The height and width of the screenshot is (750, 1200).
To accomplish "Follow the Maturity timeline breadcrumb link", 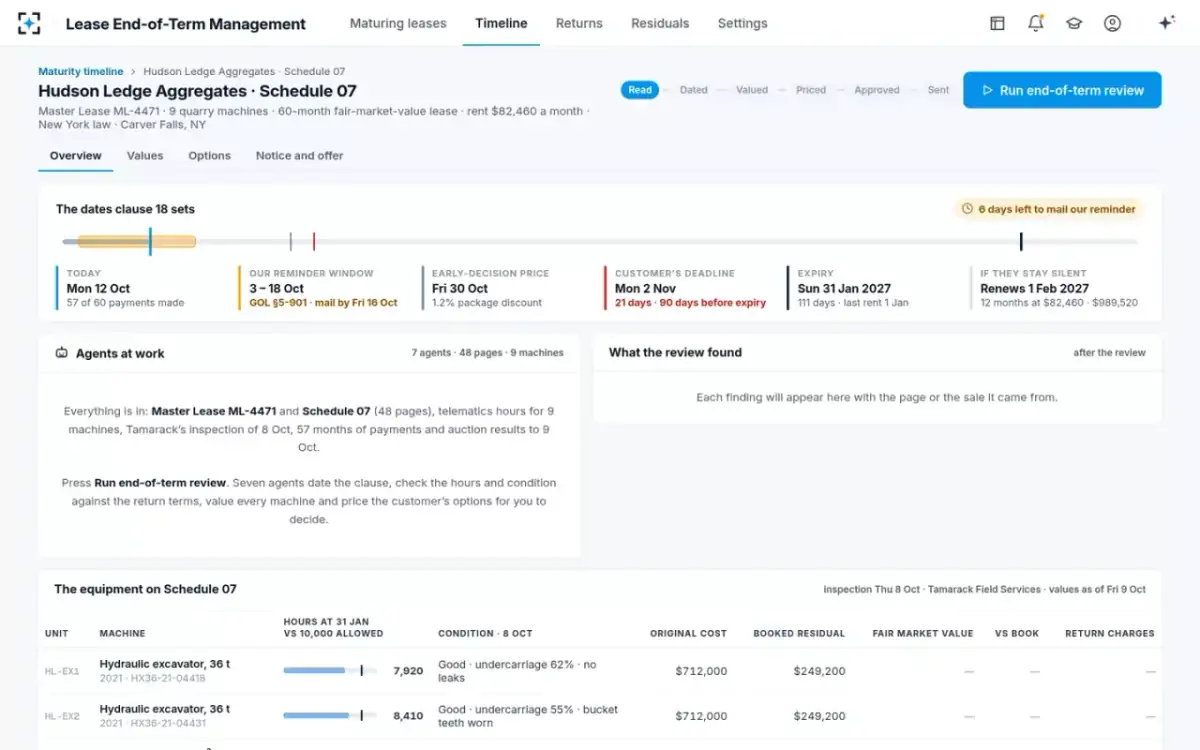I will pyautogui.click(x=81, y=72).
